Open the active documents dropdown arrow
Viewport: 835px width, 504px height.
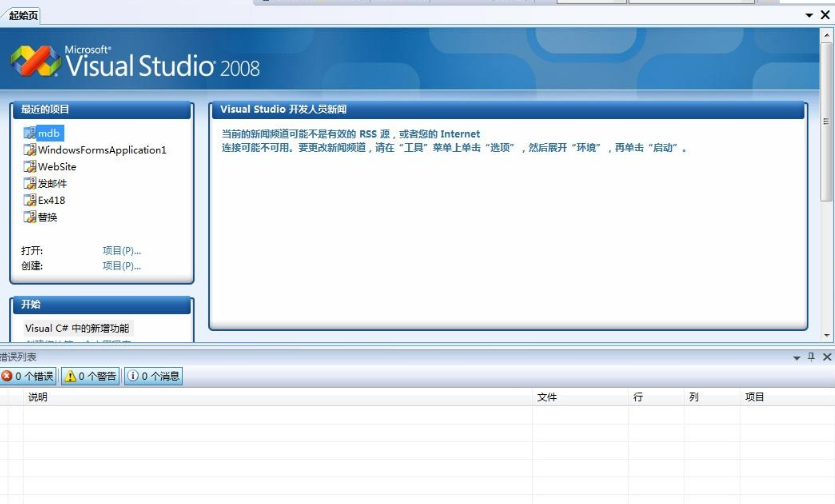(x=811, y=15)
